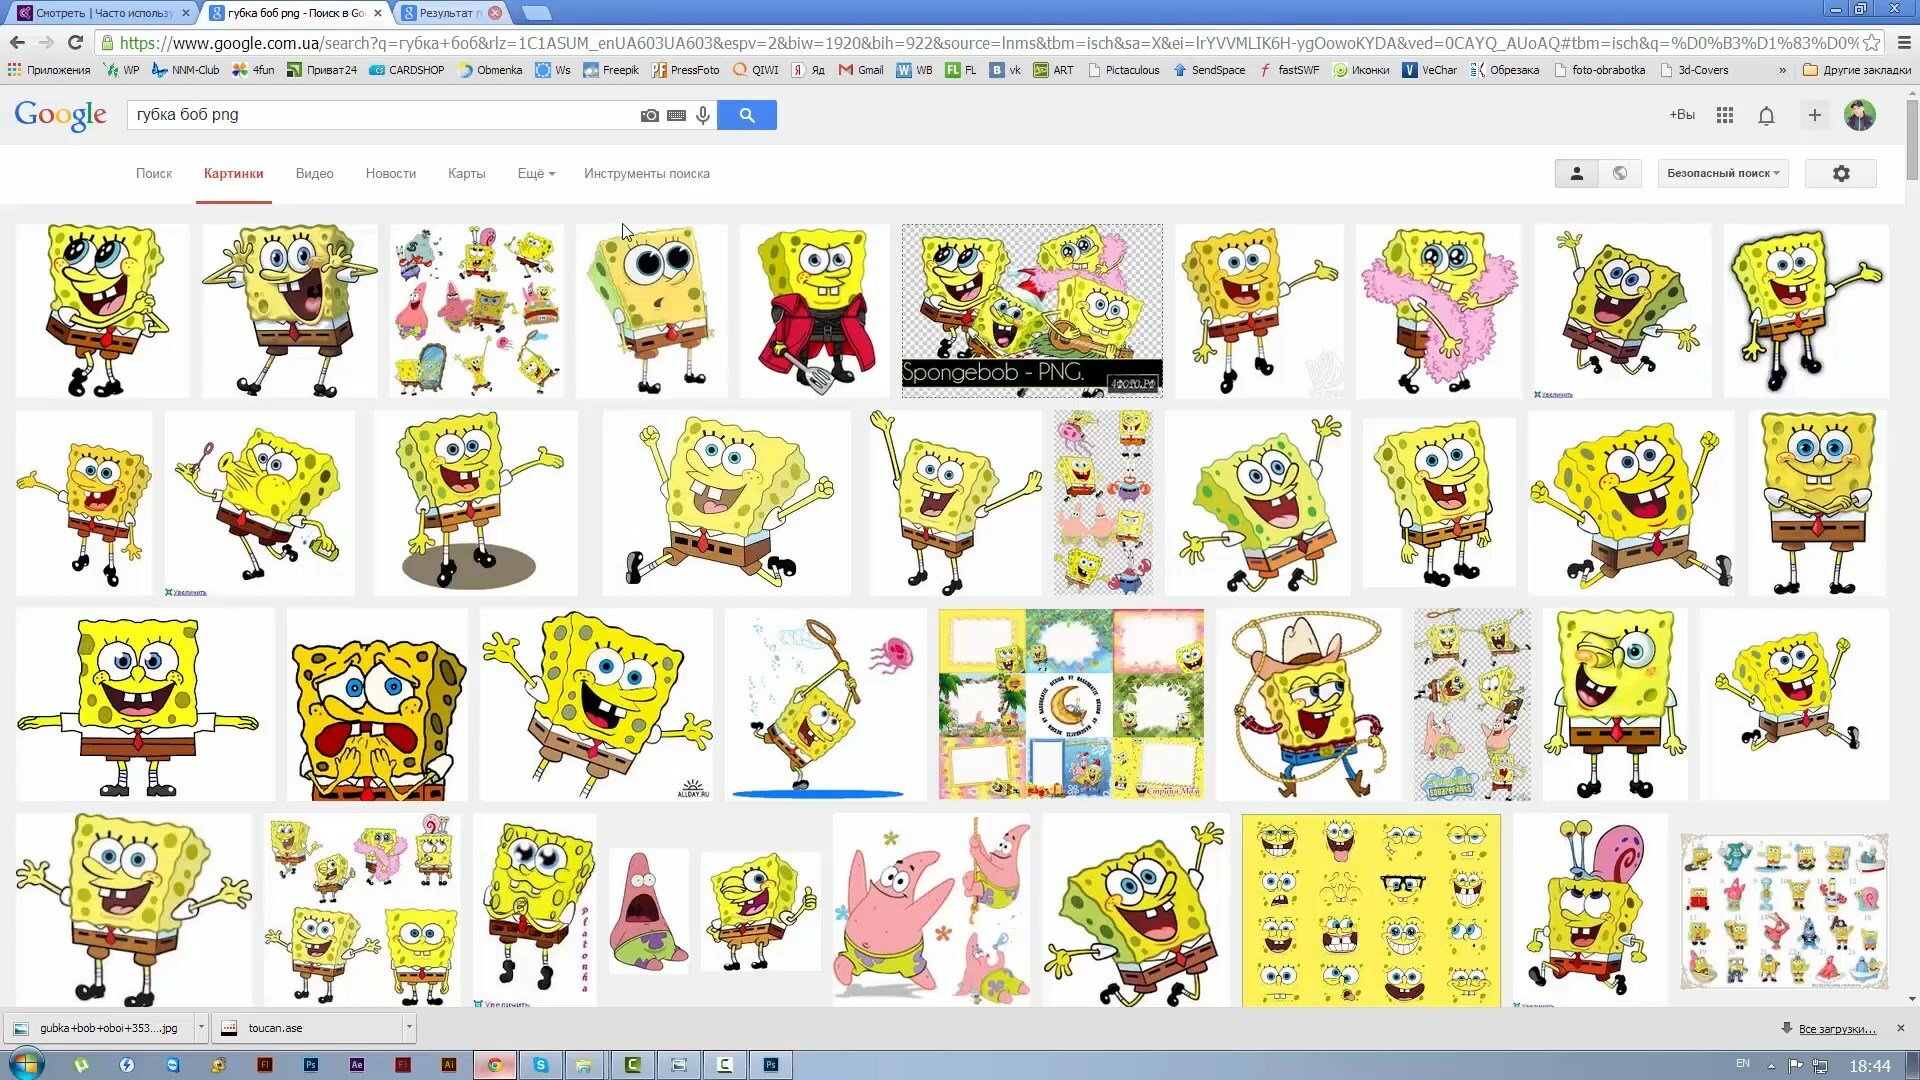Open the Приват24 bookmark
The width and height of the screenshot is (1920, 1080).
[322, 70]
